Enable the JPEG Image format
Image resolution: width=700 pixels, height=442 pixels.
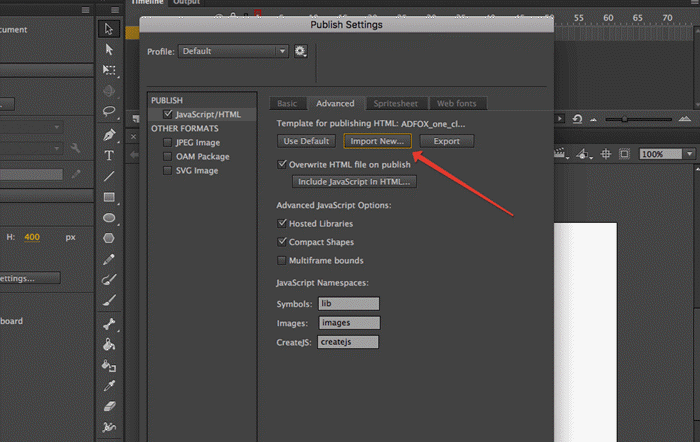(168, 143)
